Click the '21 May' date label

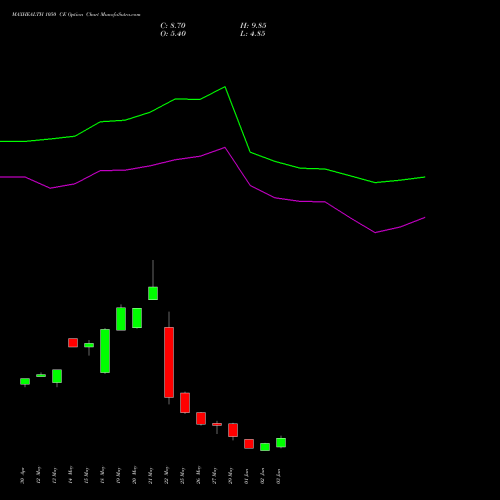[x=150, y=476]
